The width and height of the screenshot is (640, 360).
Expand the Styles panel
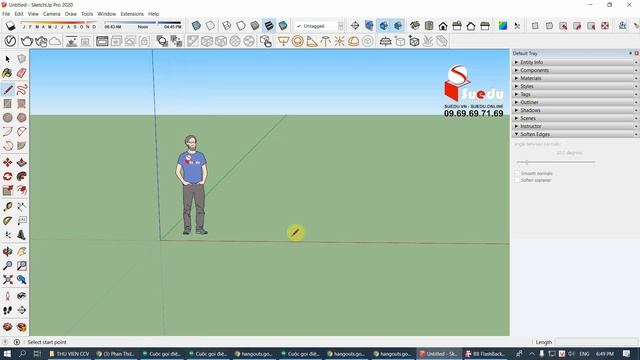[x=575, y=86]
